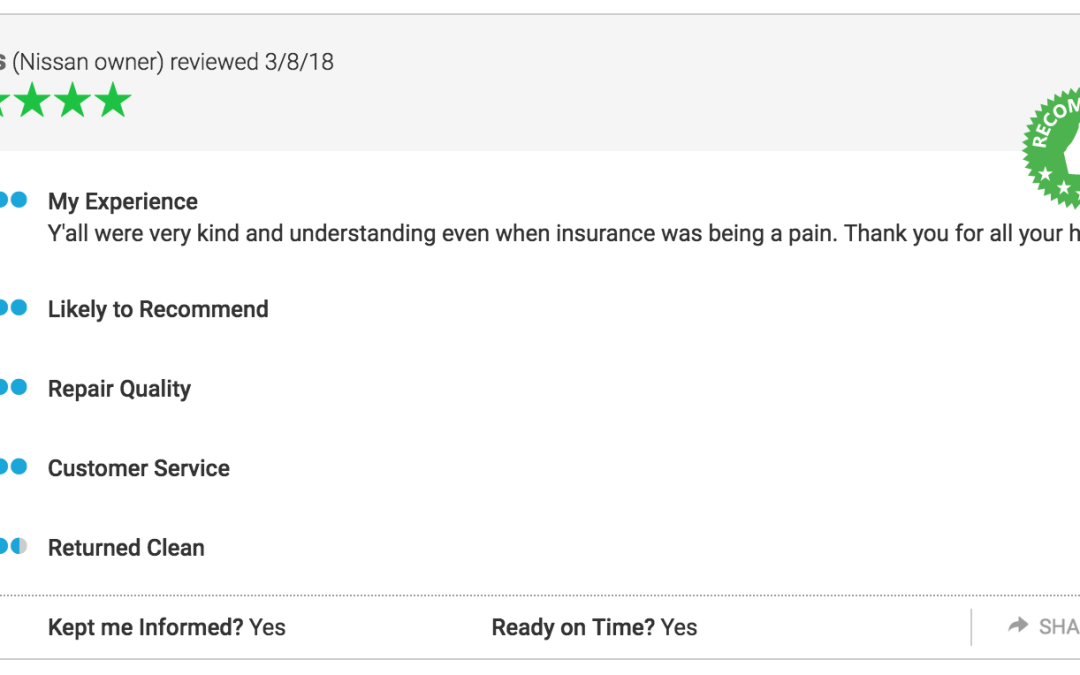Select the Returned Clean label
This screenshot has width=1080, height=675.
coord(126,548)
